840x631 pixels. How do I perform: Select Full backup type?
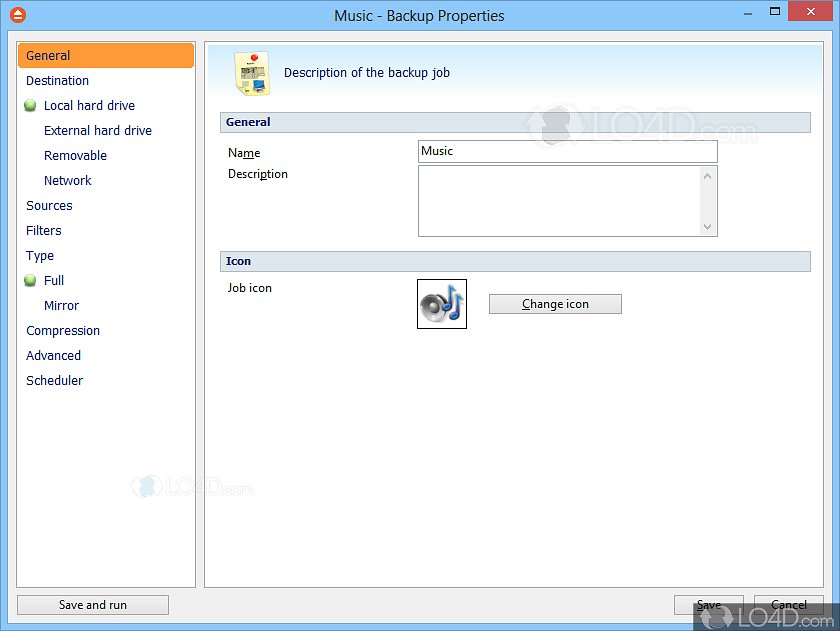click(54, 281)
